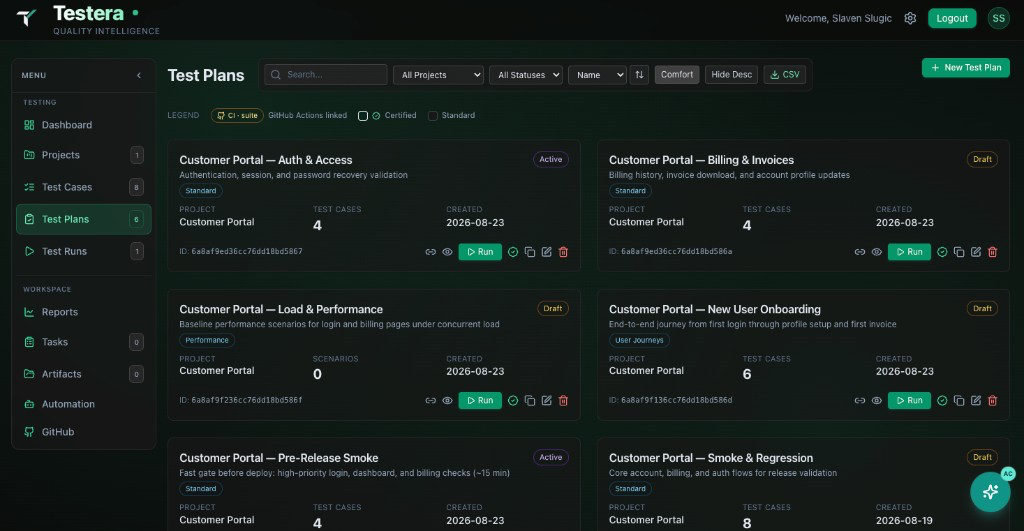
Task: Edit the Load & Performance plan
Action: tap(547, 400)
